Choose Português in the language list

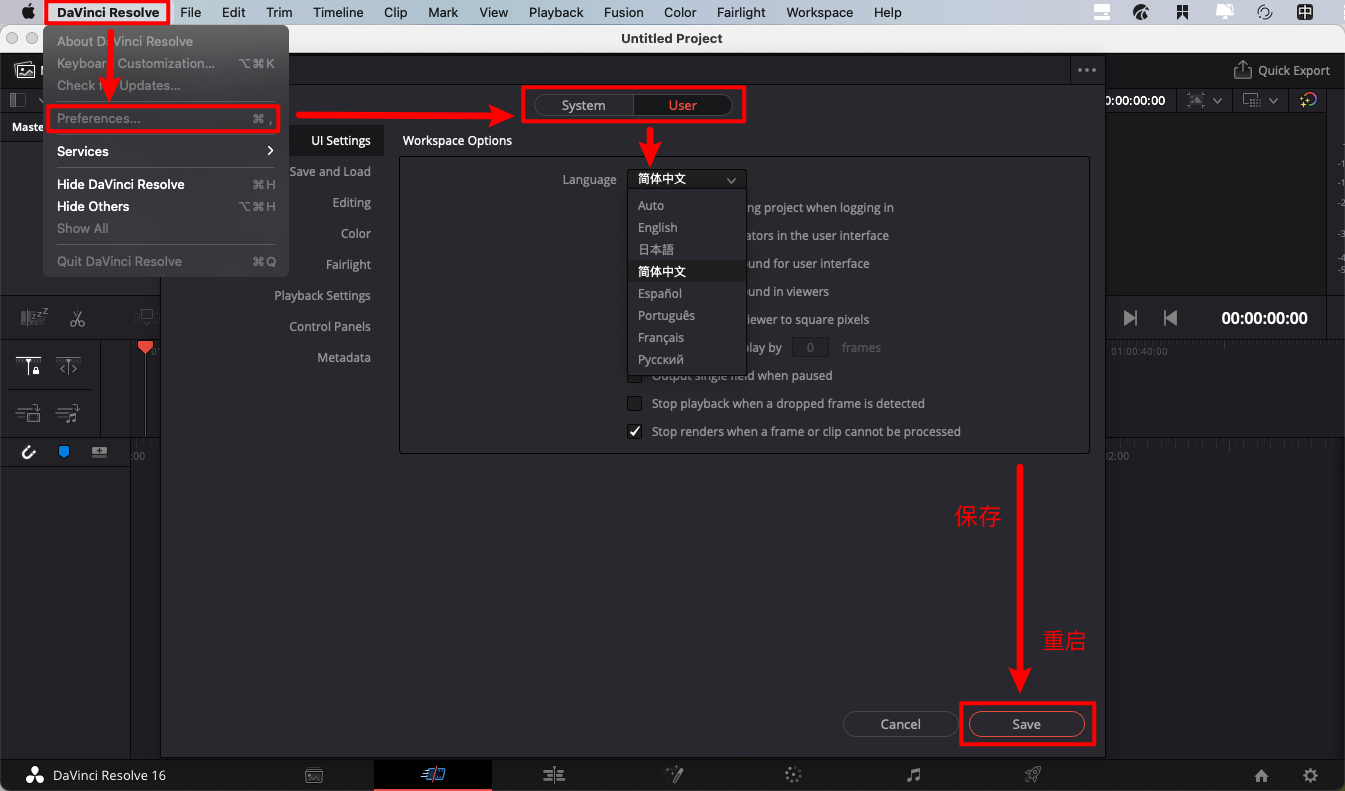(687, 315)
